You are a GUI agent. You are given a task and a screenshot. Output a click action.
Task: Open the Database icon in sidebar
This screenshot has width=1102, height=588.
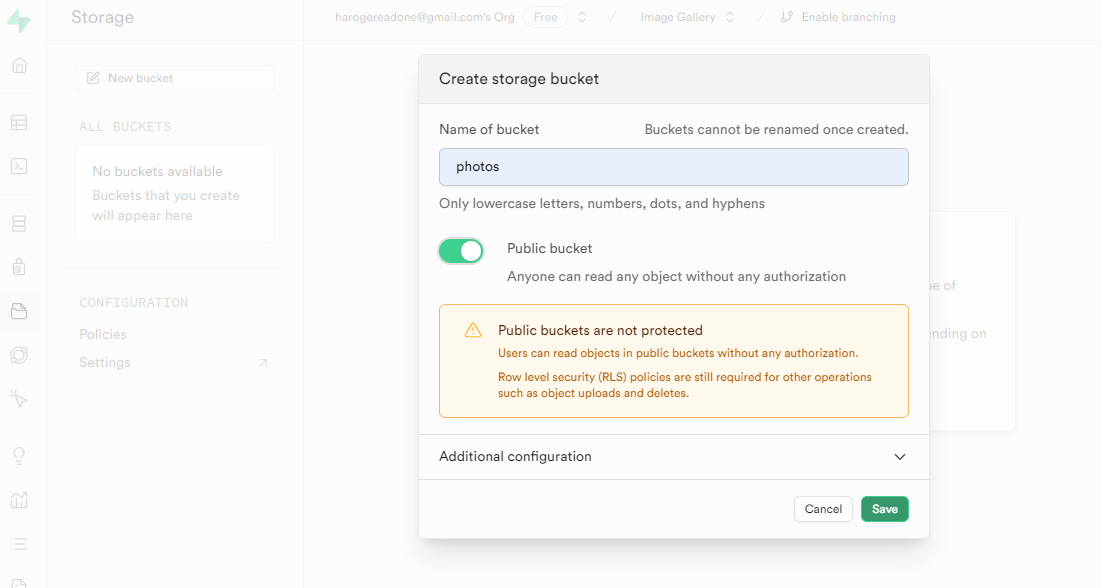[x=19, y=223]
